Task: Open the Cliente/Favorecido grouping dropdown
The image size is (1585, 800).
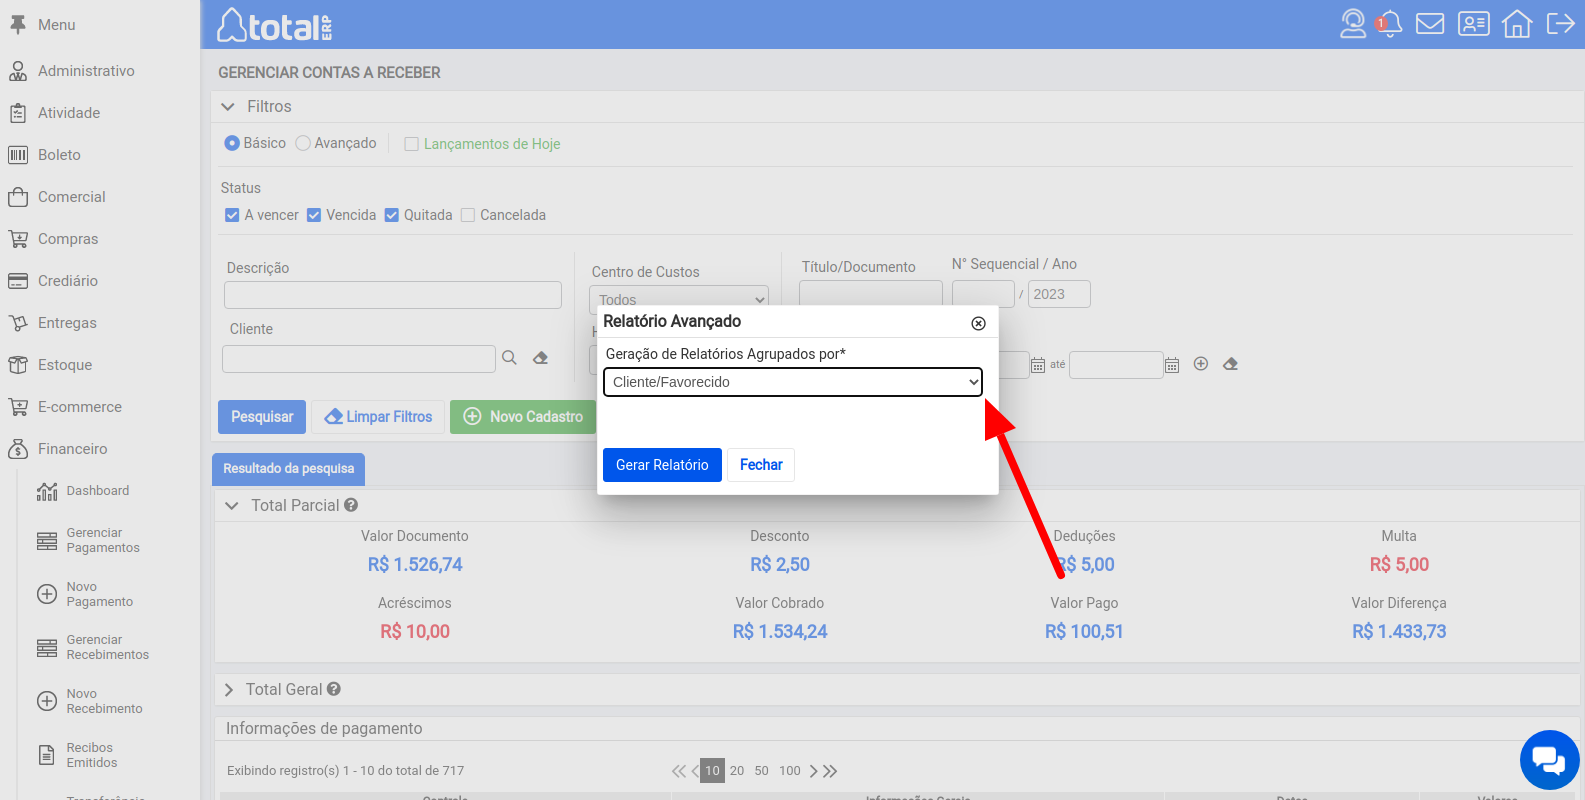Action: point(792,382)
